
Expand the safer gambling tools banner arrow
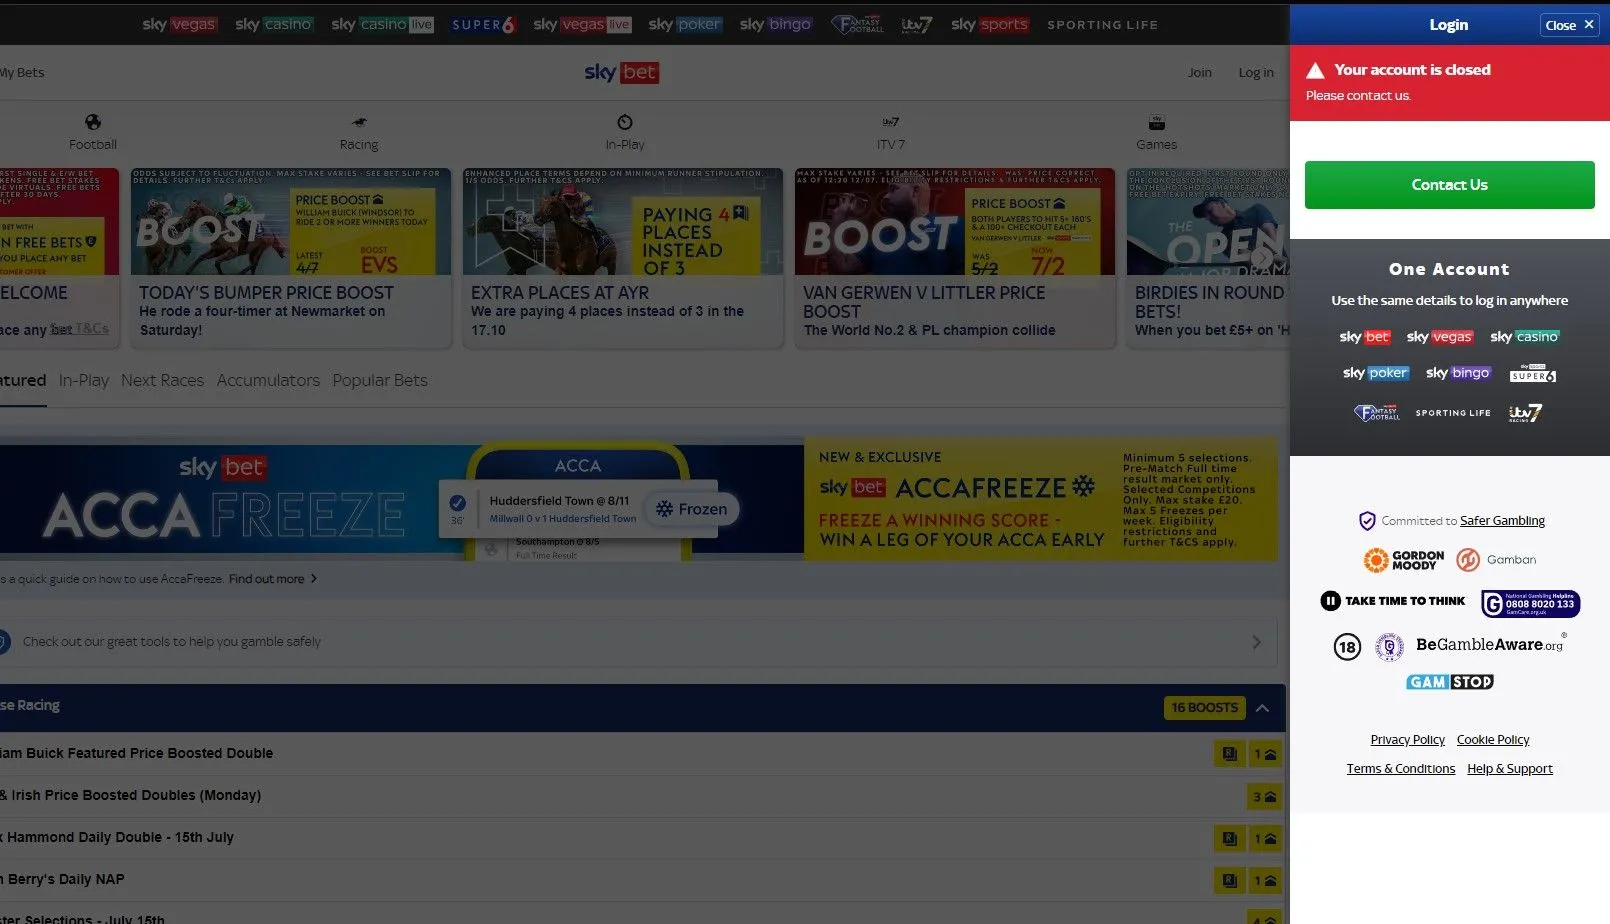pyautogui.click(x=1257, y=642)
